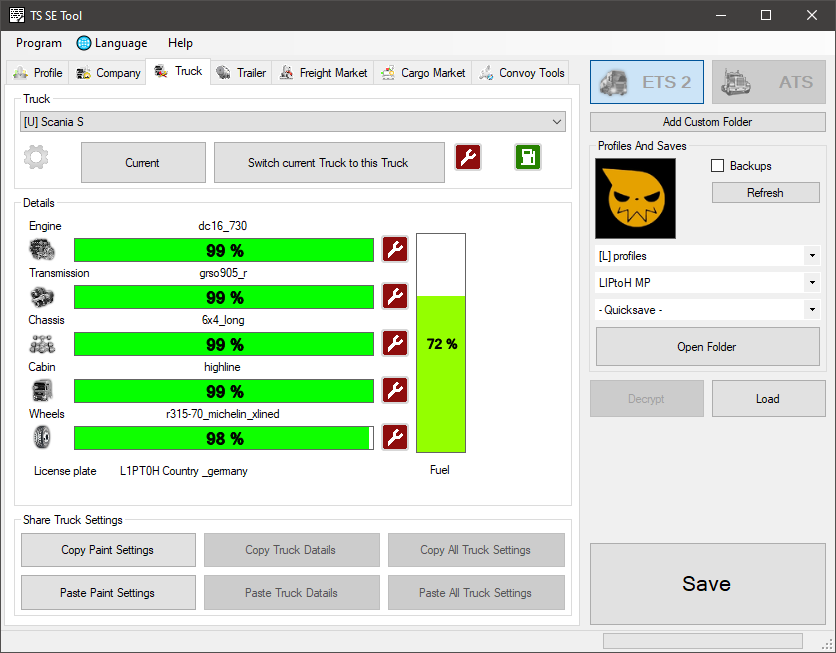Image resolution: width=836 pixels, height=653 pixels.
Task: Click the vertical fuel level bar
Action: pyautogui.click(x=441, y=344)
